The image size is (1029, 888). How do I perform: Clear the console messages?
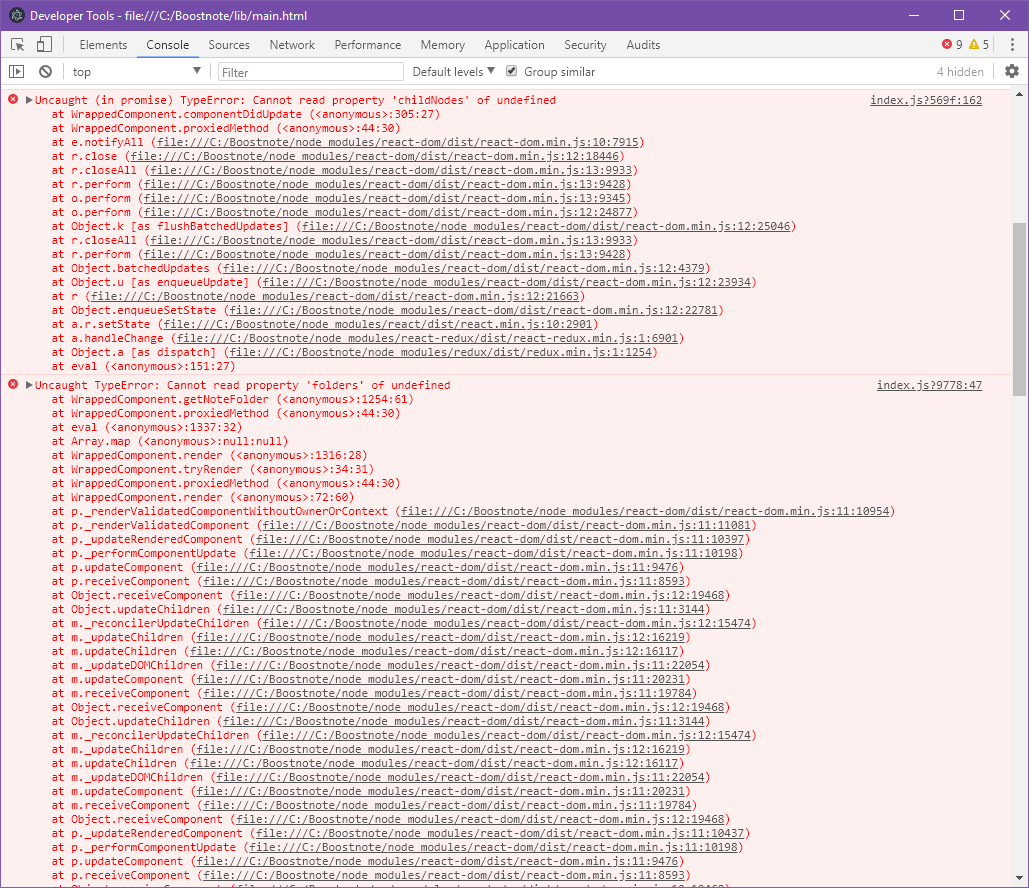44,71
